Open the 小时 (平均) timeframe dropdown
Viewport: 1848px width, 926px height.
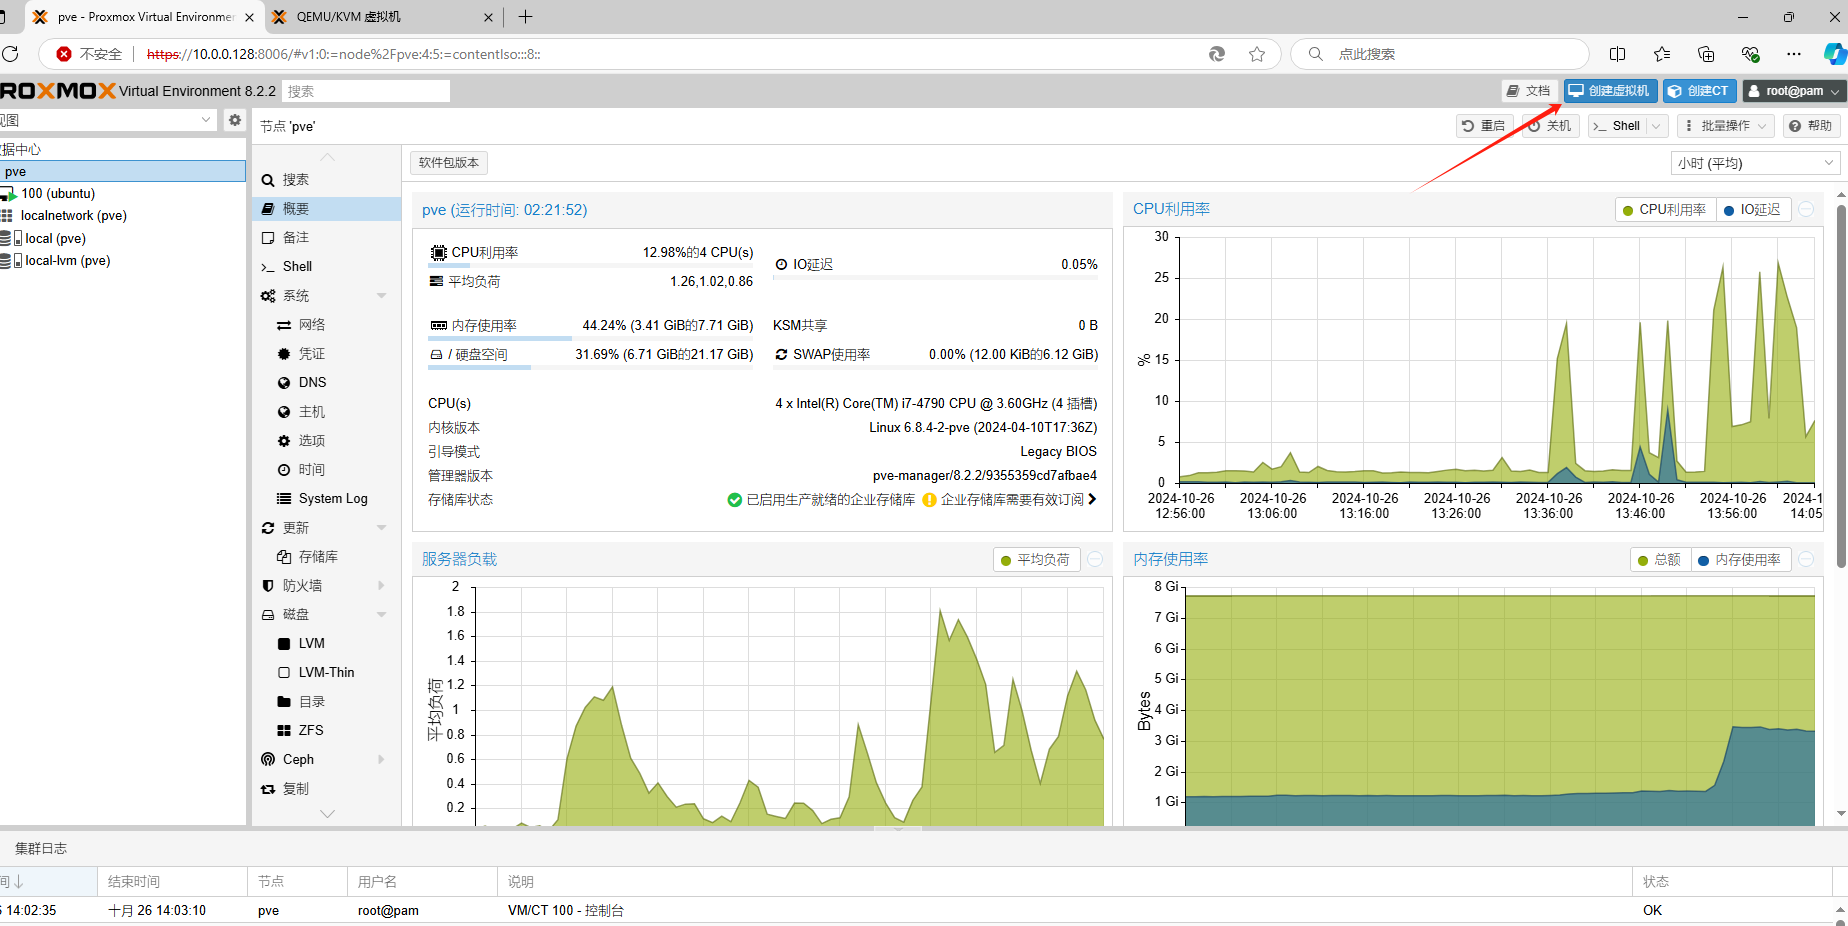pyautogui.click(x=1756, y=163)
